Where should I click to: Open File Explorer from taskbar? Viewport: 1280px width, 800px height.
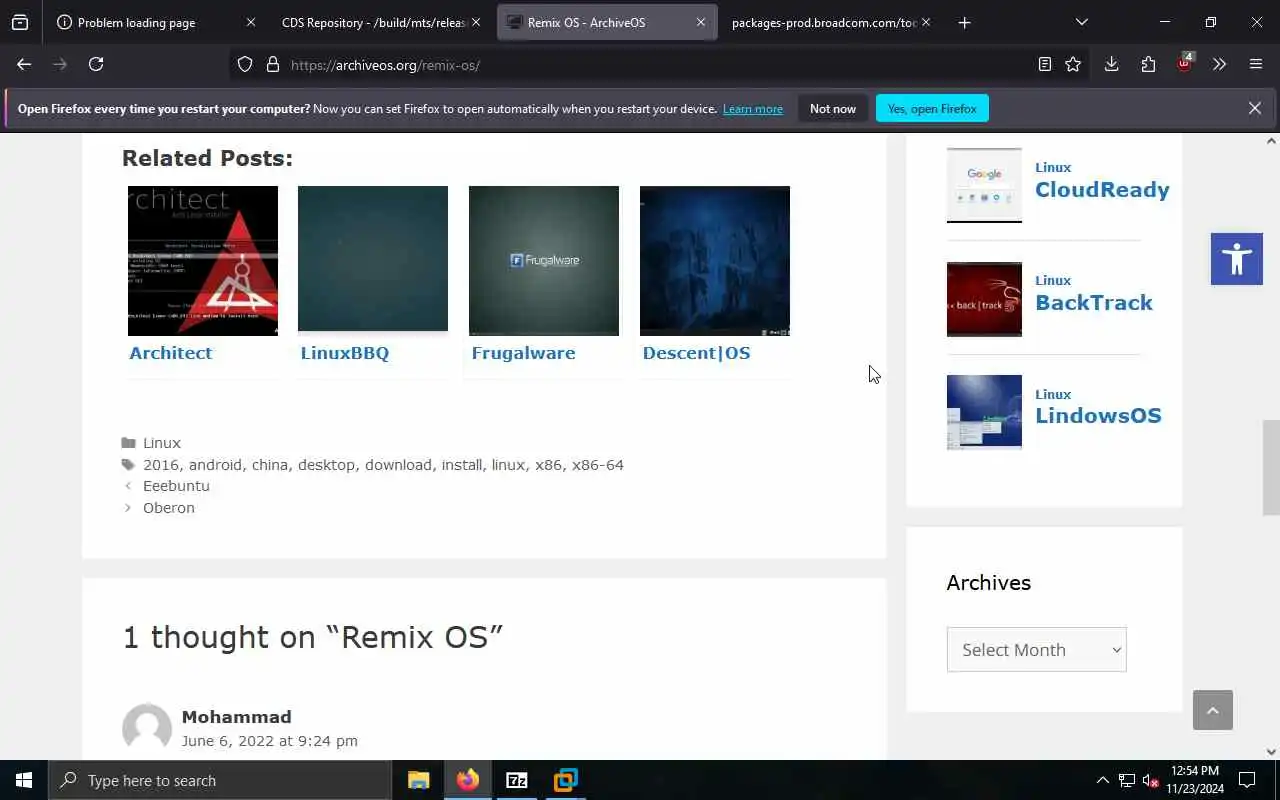click(418, 780)
